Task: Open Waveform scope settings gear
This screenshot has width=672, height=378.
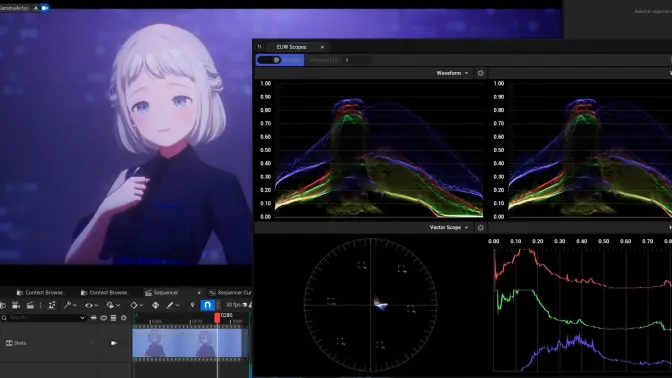Action: coord(480,73)
